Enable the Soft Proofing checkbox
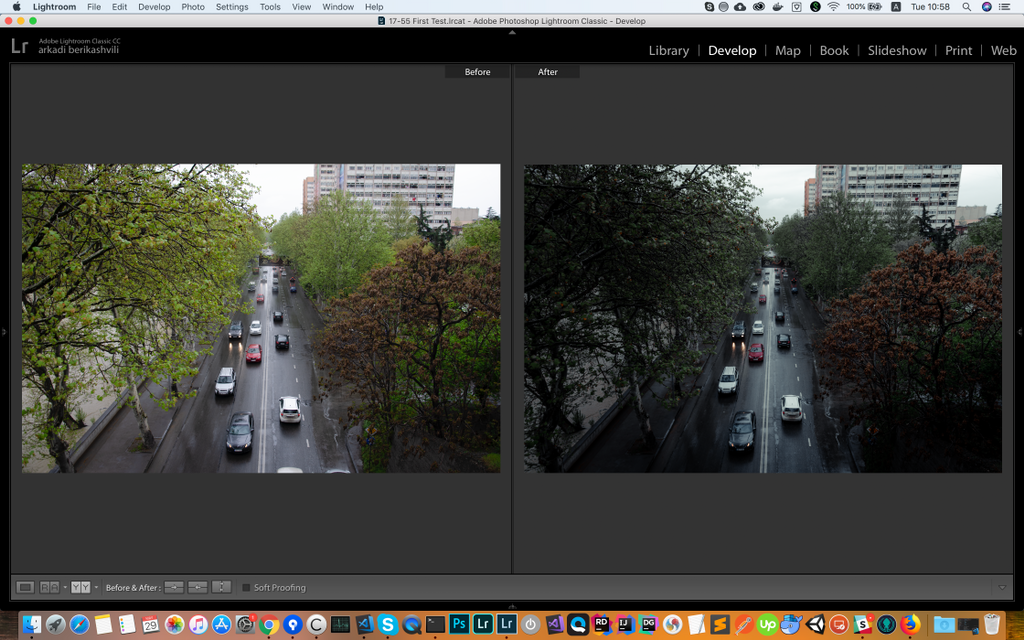 [246, 588]
